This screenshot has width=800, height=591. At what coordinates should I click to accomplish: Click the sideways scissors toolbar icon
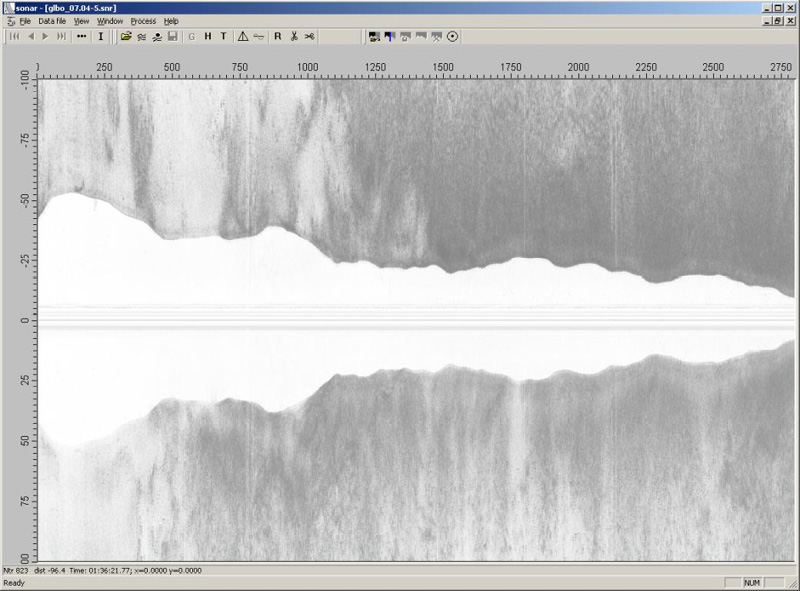click(x=310, y=36)
